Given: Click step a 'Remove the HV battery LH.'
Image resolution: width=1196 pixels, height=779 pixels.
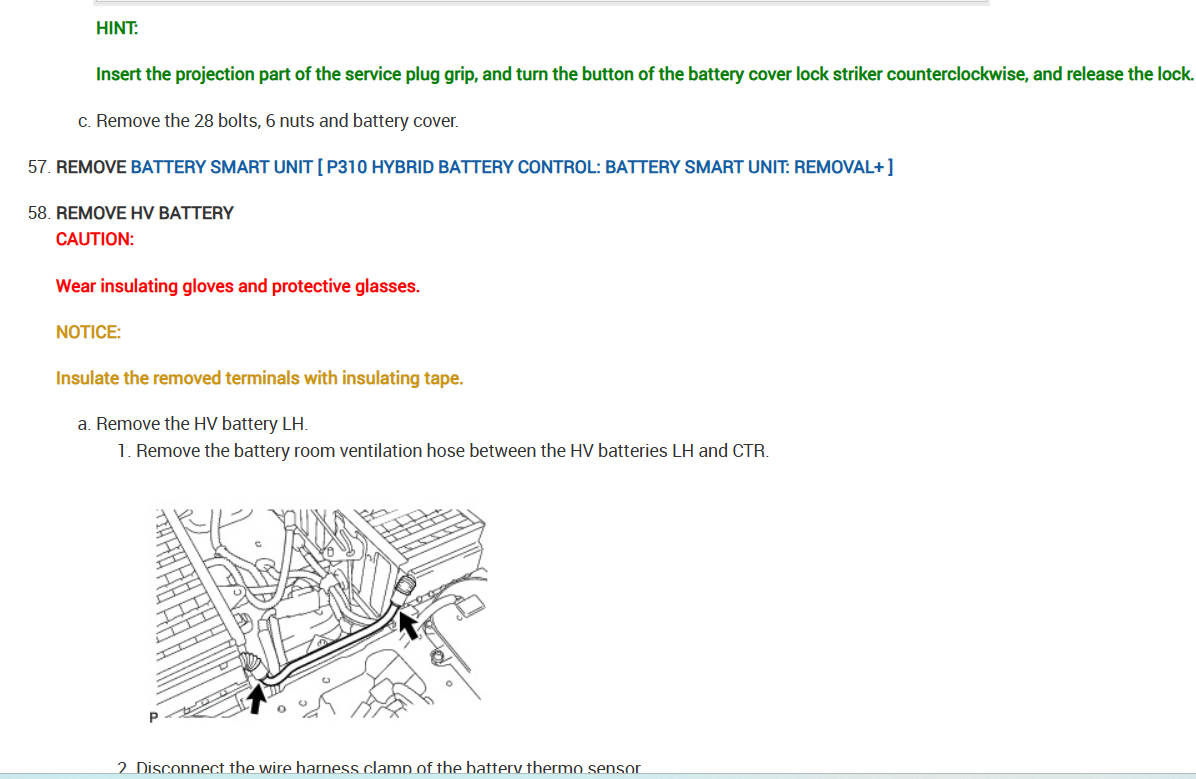Looking at the screenshot, I should [202, 423].
